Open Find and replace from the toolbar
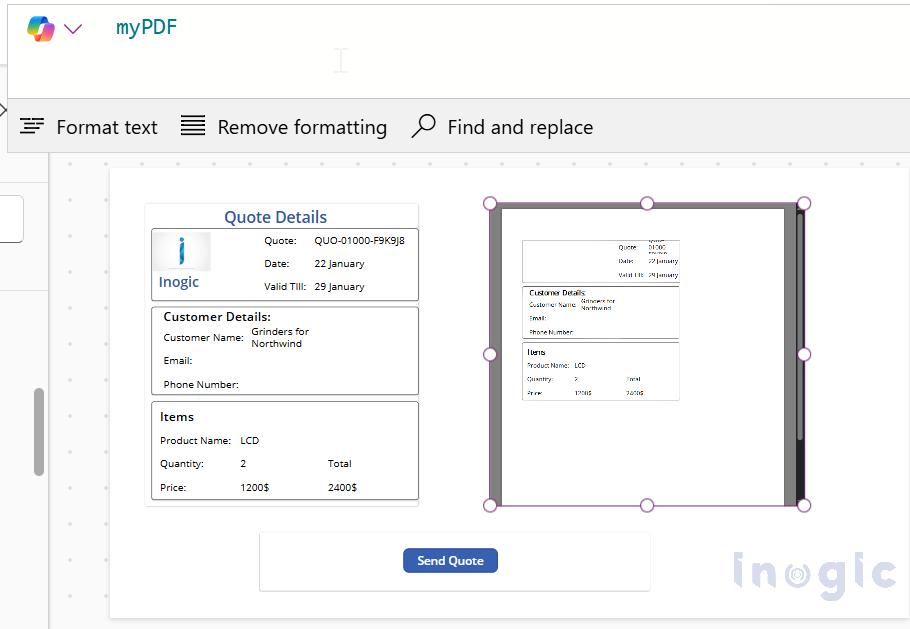The width and height of the screenshot is (910, 629). [520, 126]
